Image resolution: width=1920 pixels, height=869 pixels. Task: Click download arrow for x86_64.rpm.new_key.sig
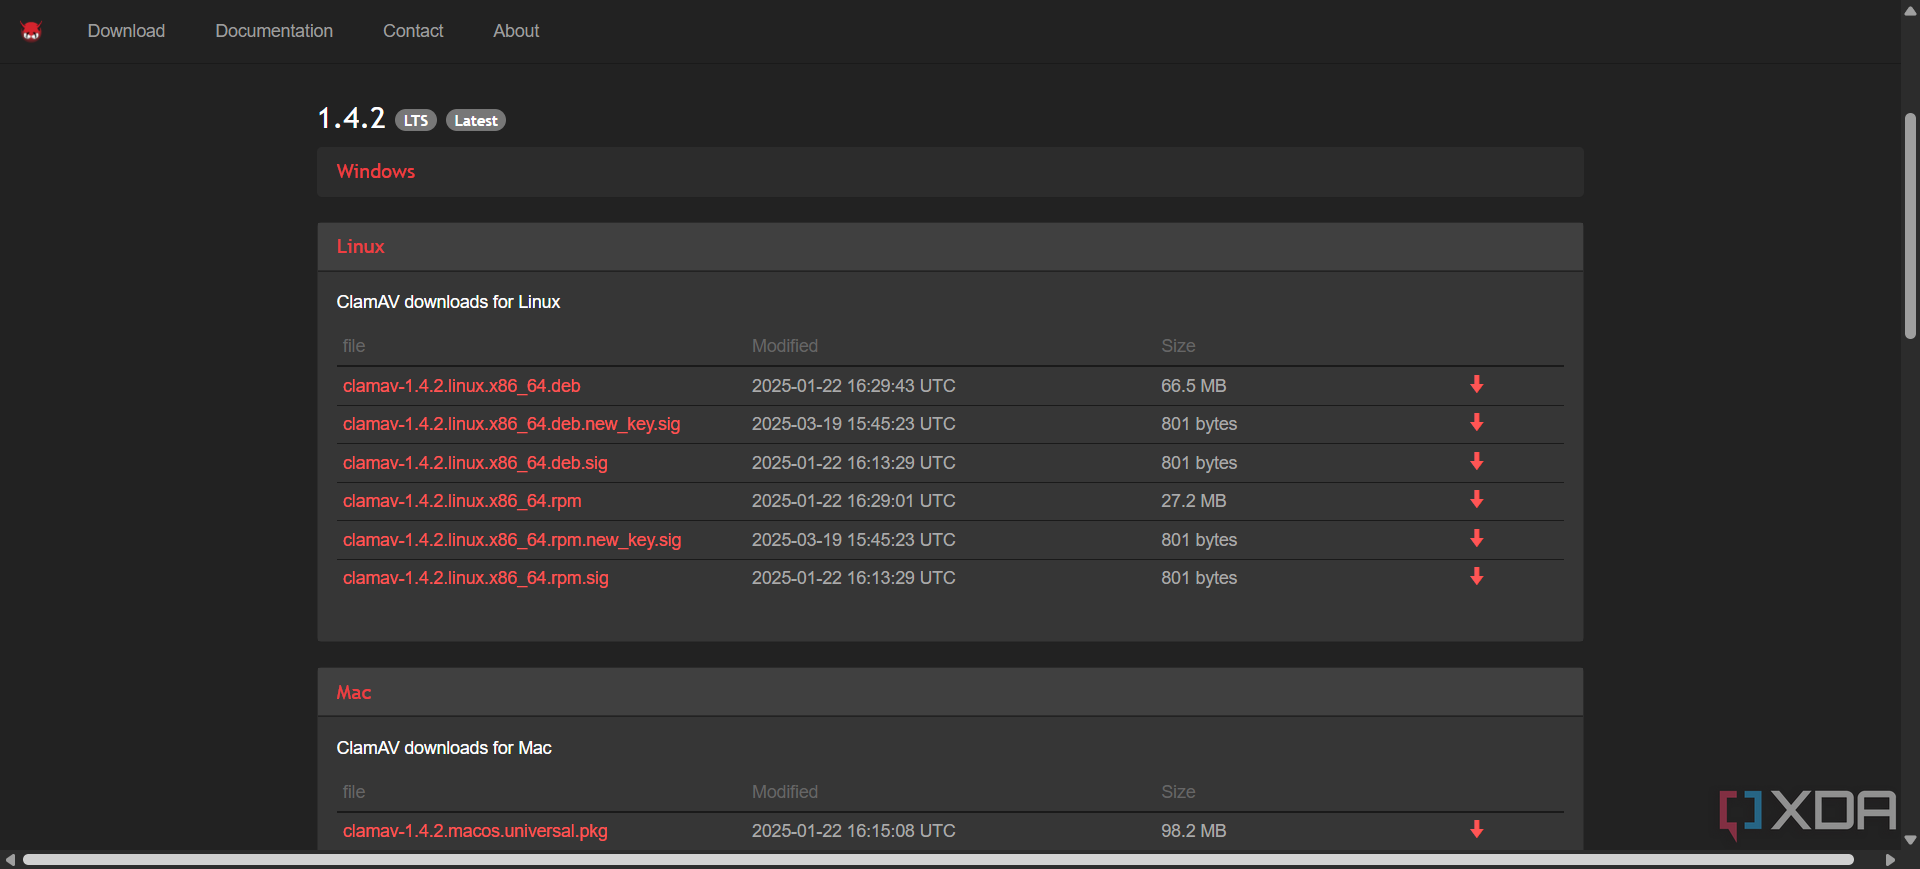[x=1476, y=539]
